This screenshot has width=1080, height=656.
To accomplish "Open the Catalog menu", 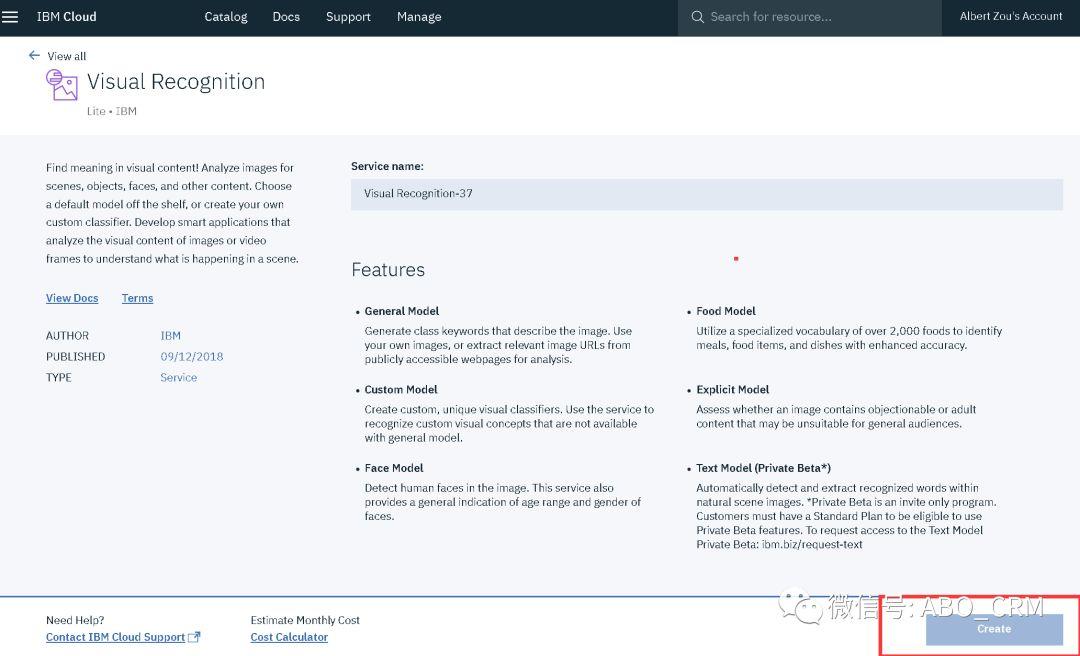I will (226, 17).
